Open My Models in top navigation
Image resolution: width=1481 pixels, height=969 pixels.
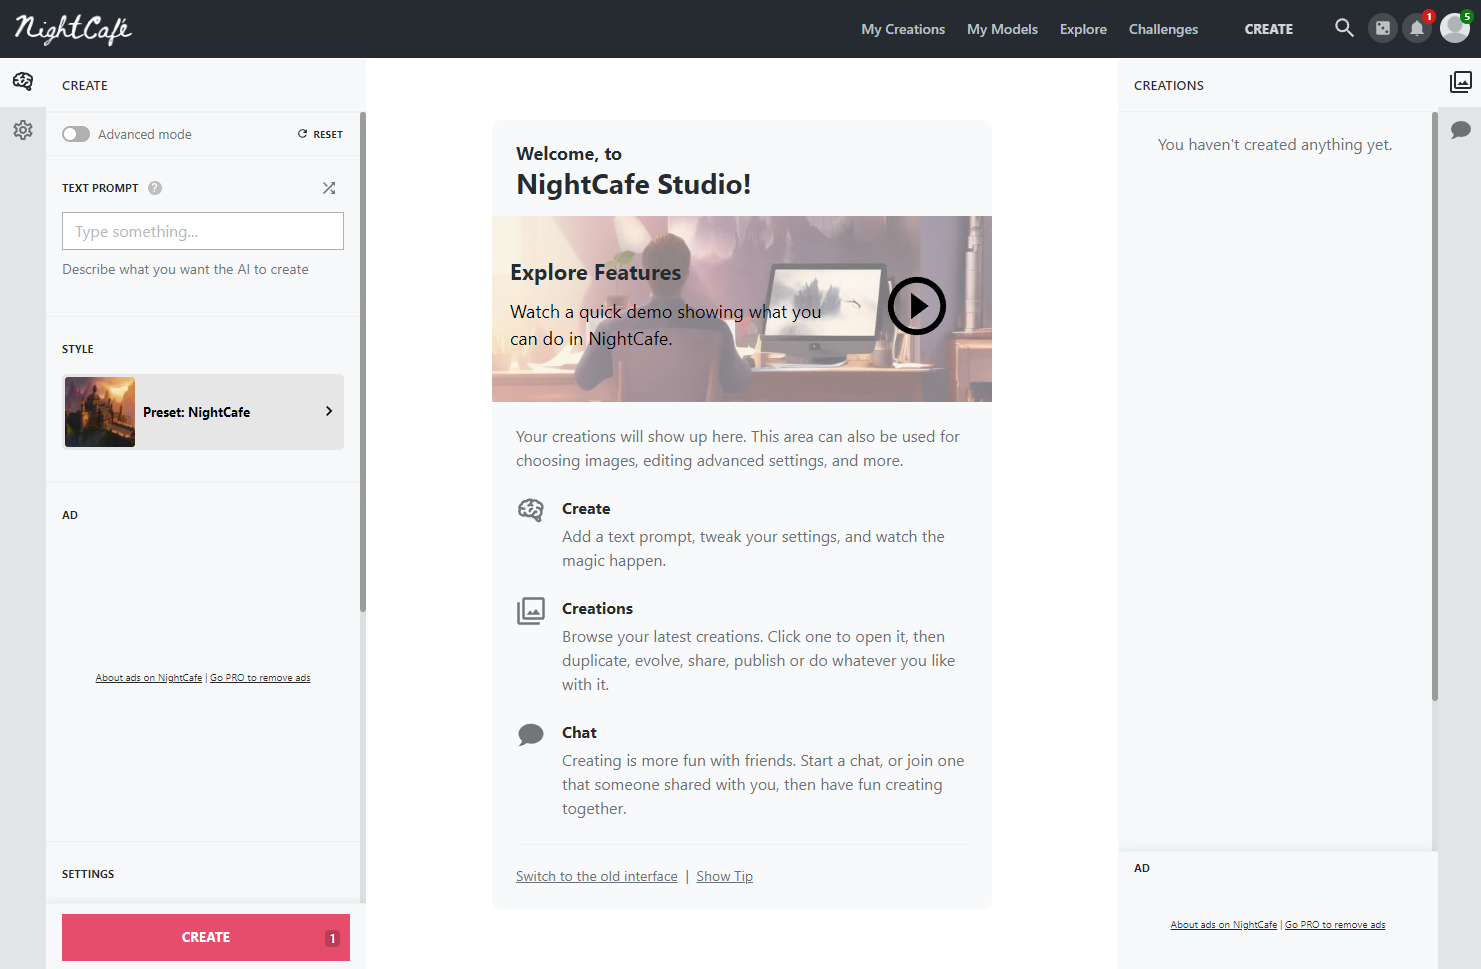[1002, 29]
